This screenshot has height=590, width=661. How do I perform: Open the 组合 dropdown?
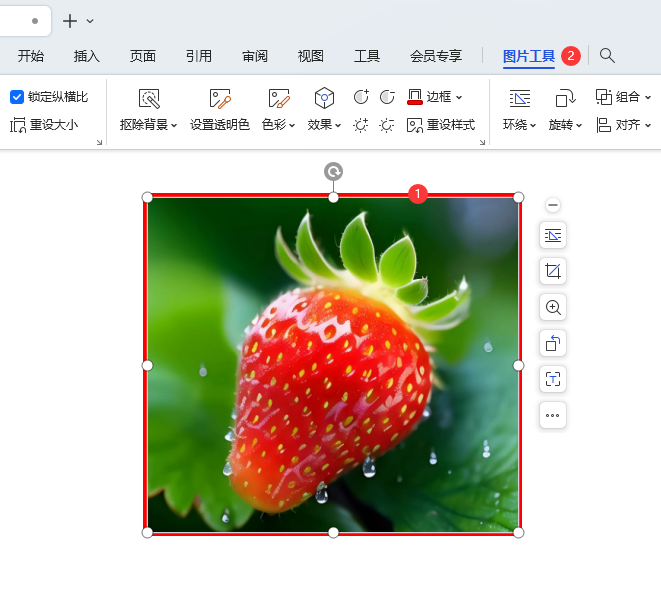(623, 97)
